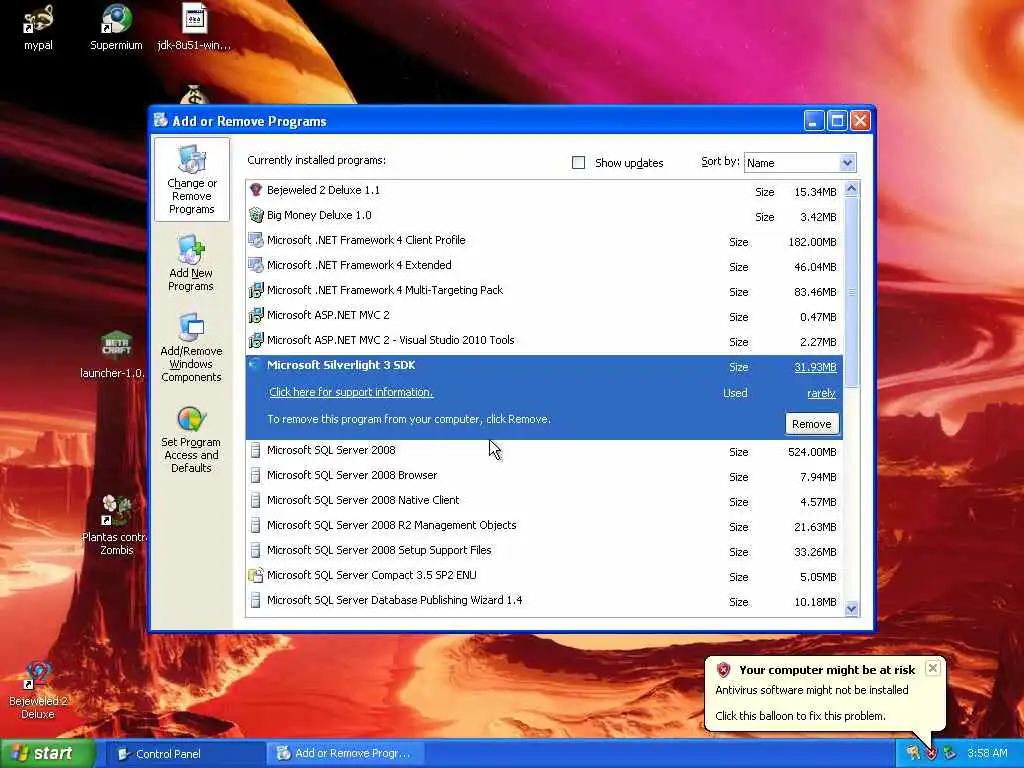This screenshot has width=1024, height=768.
Task: Click the Microsoft Silverlight 3 SDK icon
Action: tap(256, 365)
